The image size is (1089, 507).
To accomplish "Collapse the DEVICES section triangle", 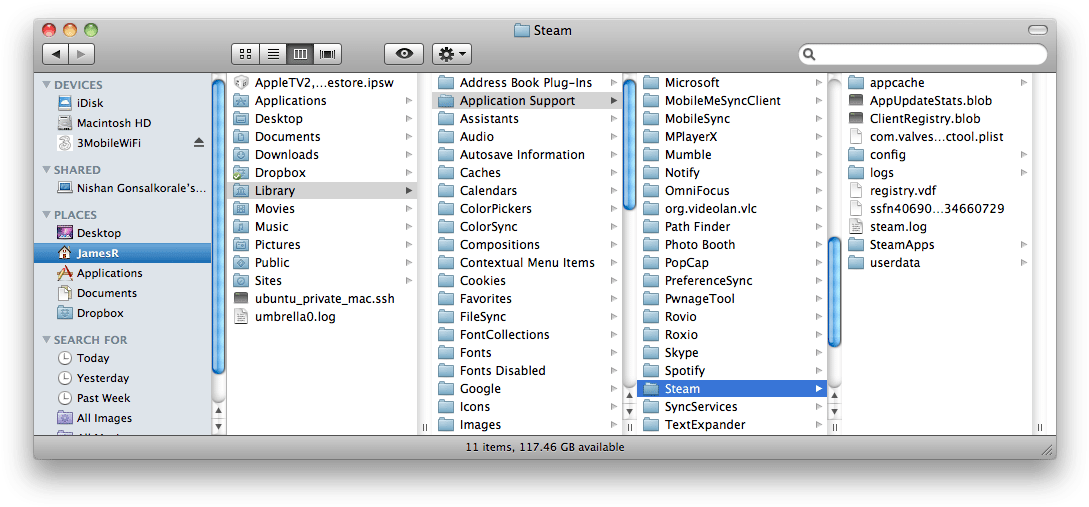I will pos(46,85).
